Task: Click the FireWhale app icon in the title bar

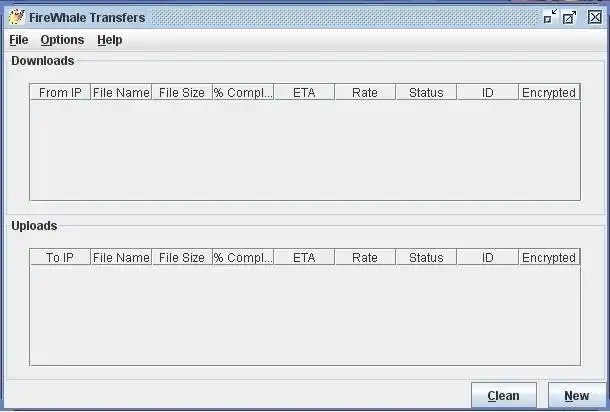Action: [16, 17]
